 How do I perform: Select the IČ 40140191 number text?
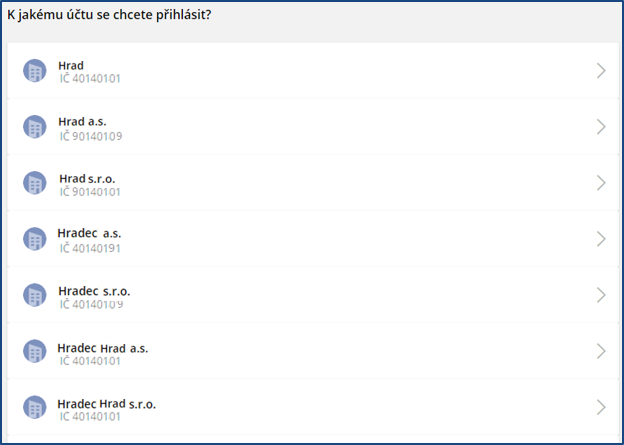(x=90, y=248)
